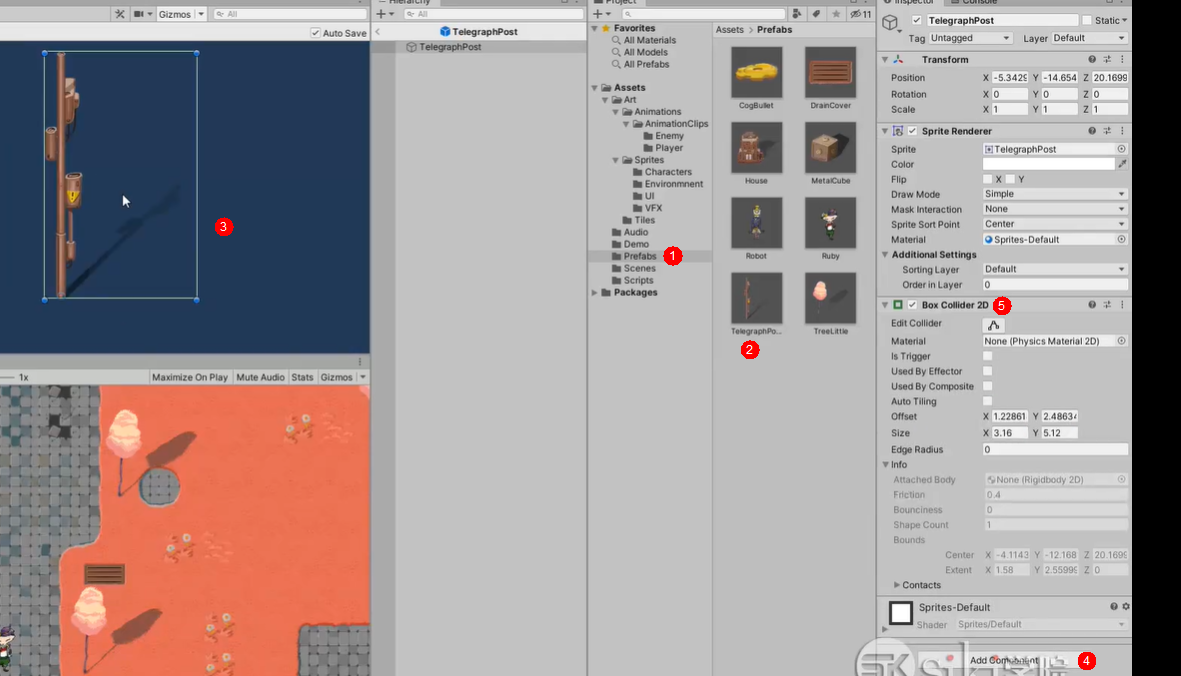This screenshot has width=1181, height=676.
Task: Select All Prefabs favorite search
Action: click(645, 64)
